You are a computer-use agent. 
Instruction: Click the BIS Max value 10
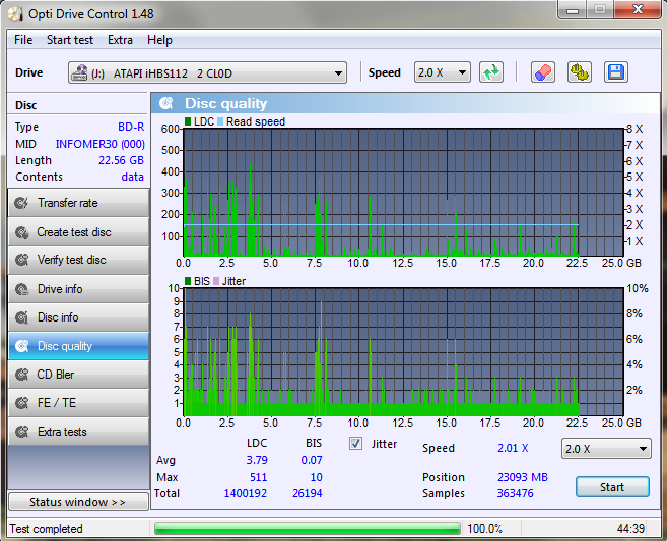316,477
